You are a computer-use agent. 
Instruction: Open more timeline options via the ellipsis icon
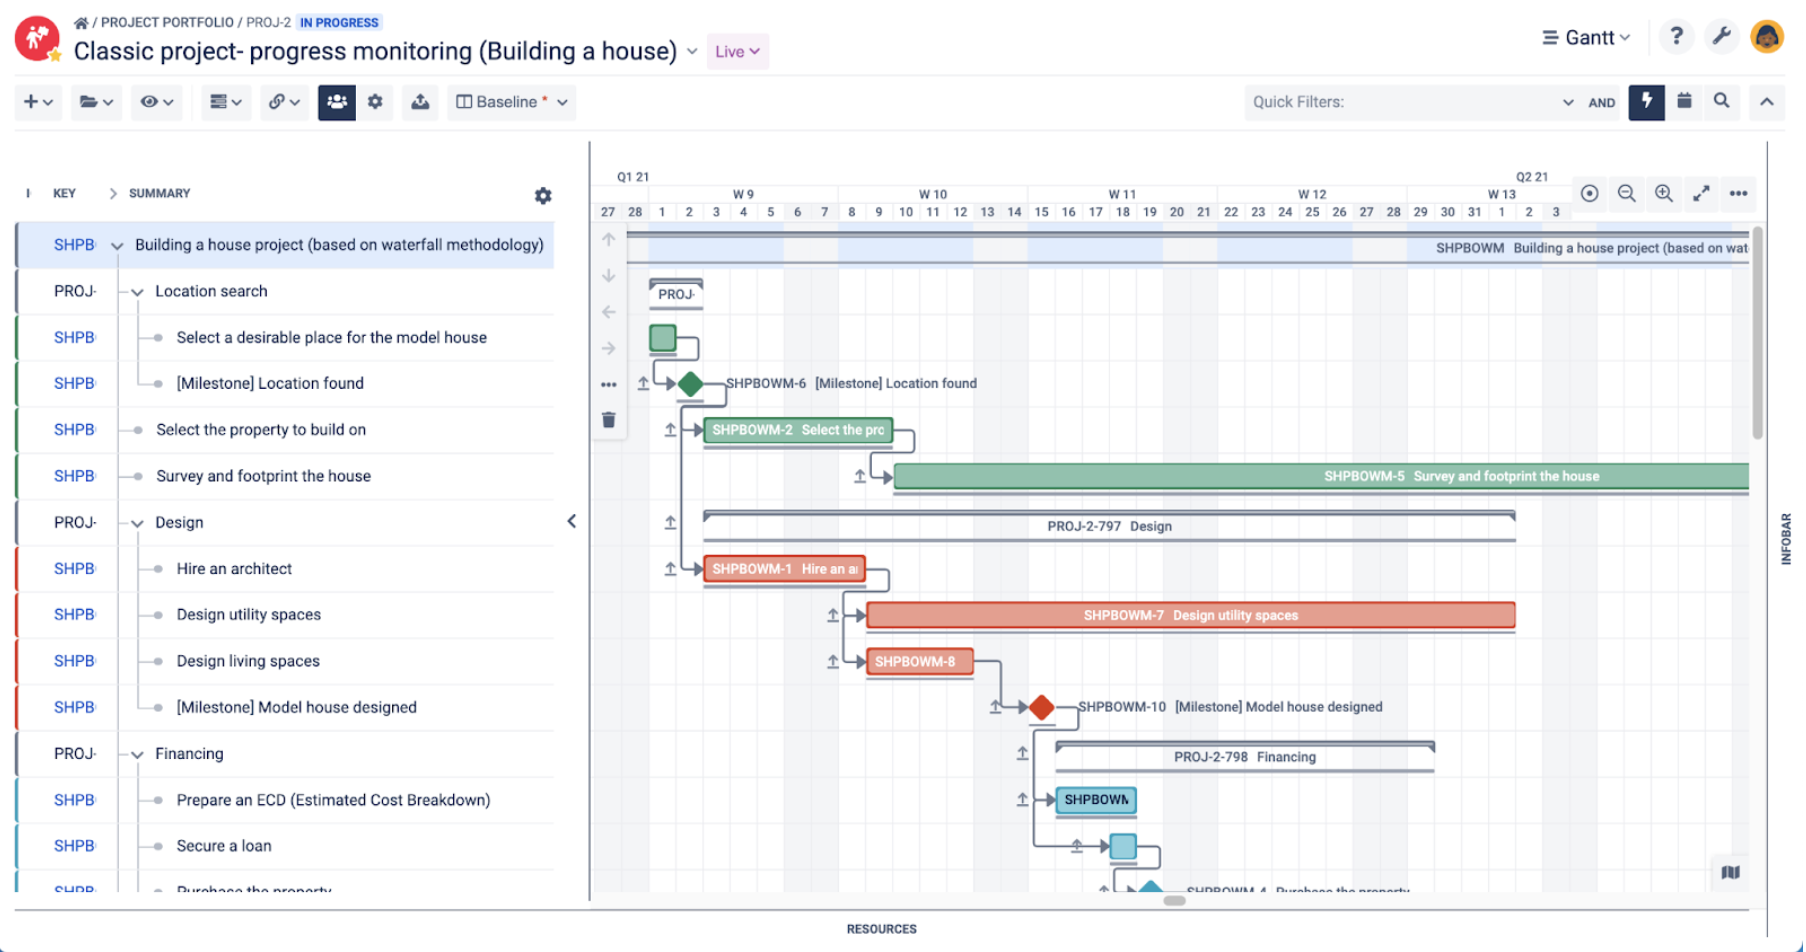click(x=1738, y=194)
